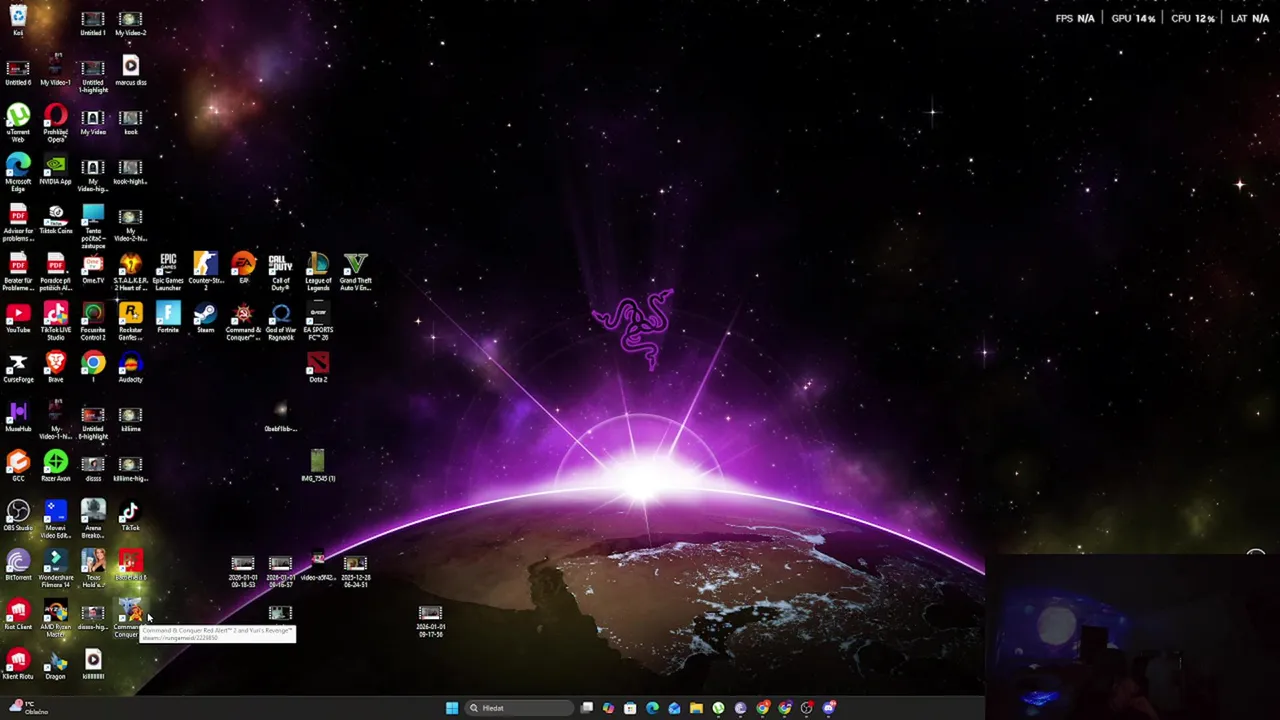Select the God of War Ragnarök shortcut
The width and height of the screenshot is (1280, 720).
[280, 322]
